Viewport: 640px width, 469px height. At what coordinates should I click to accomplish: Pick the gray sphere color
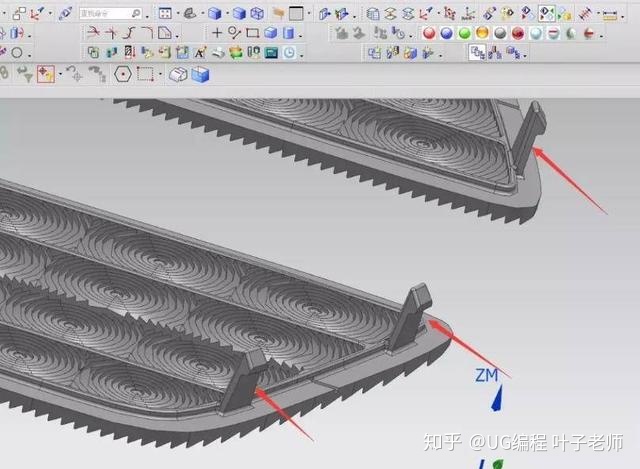[500, 33]
